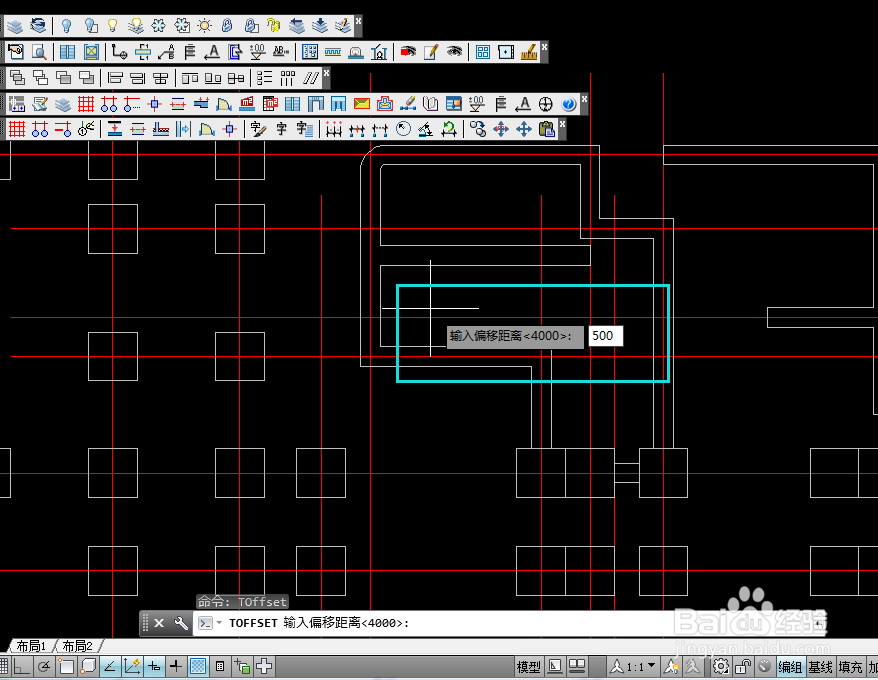
Task: Click the magnifier find icon
Action: (x=39, y=52)
